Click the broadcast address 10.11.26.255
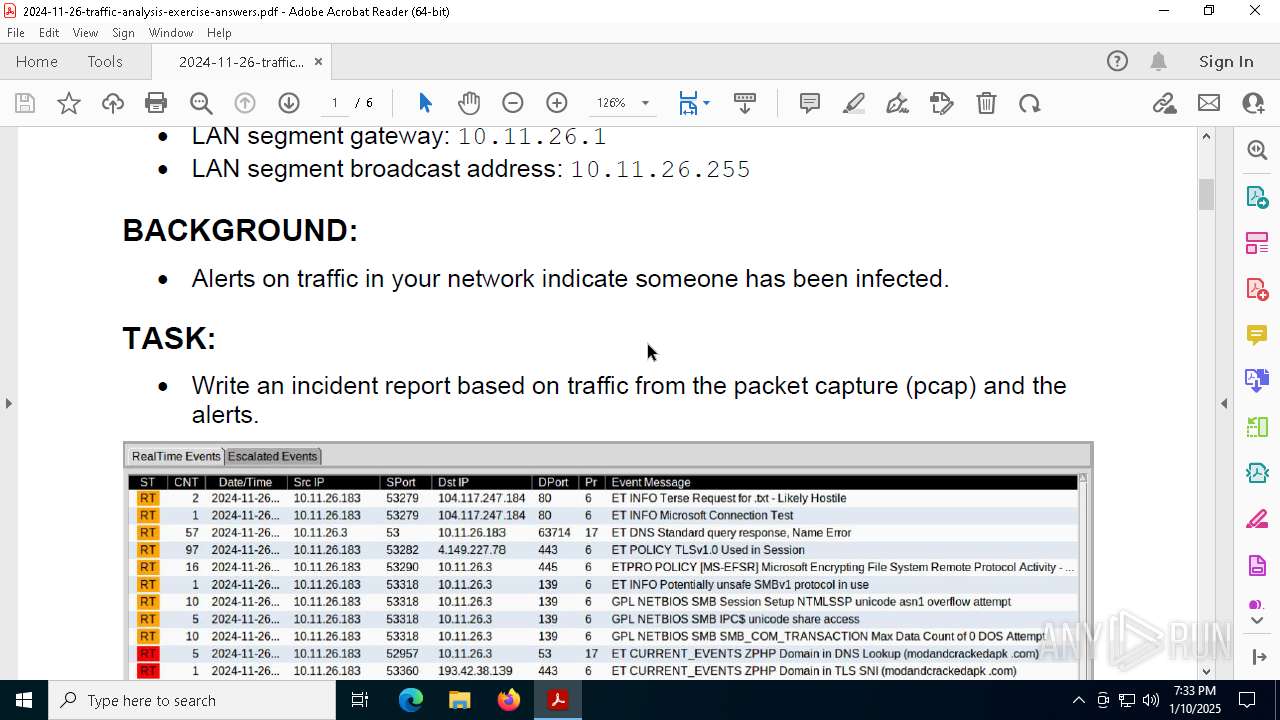 (660, 169)
